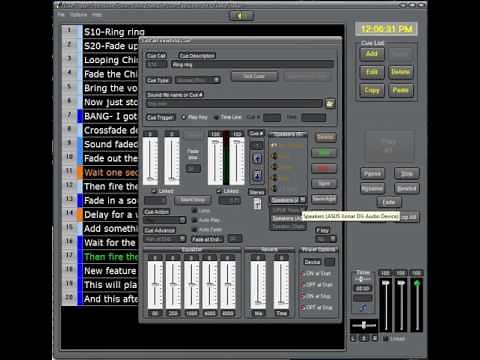Viewport: 480px width, 360px height.
Task: Toggle Linked checkbox below master faders
Action: (385, 339)
